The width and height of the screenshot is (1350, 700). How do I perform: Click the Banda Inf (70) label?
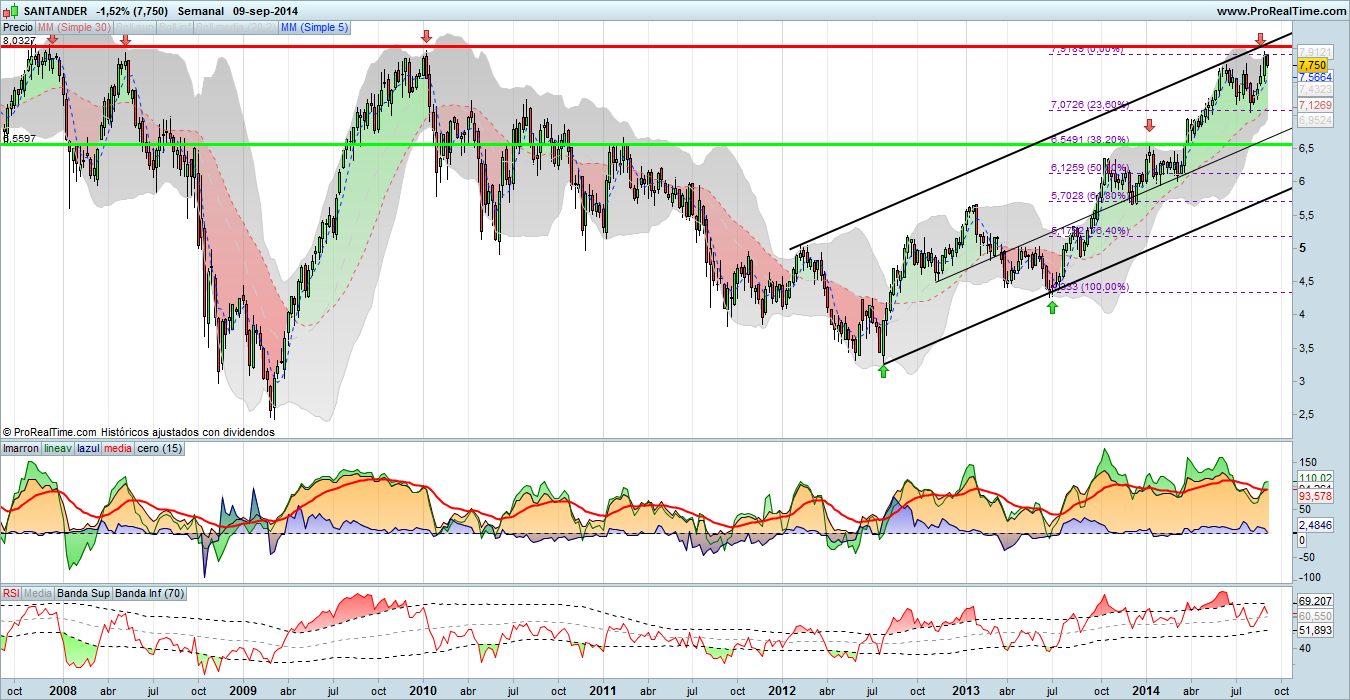coord(149,593)
